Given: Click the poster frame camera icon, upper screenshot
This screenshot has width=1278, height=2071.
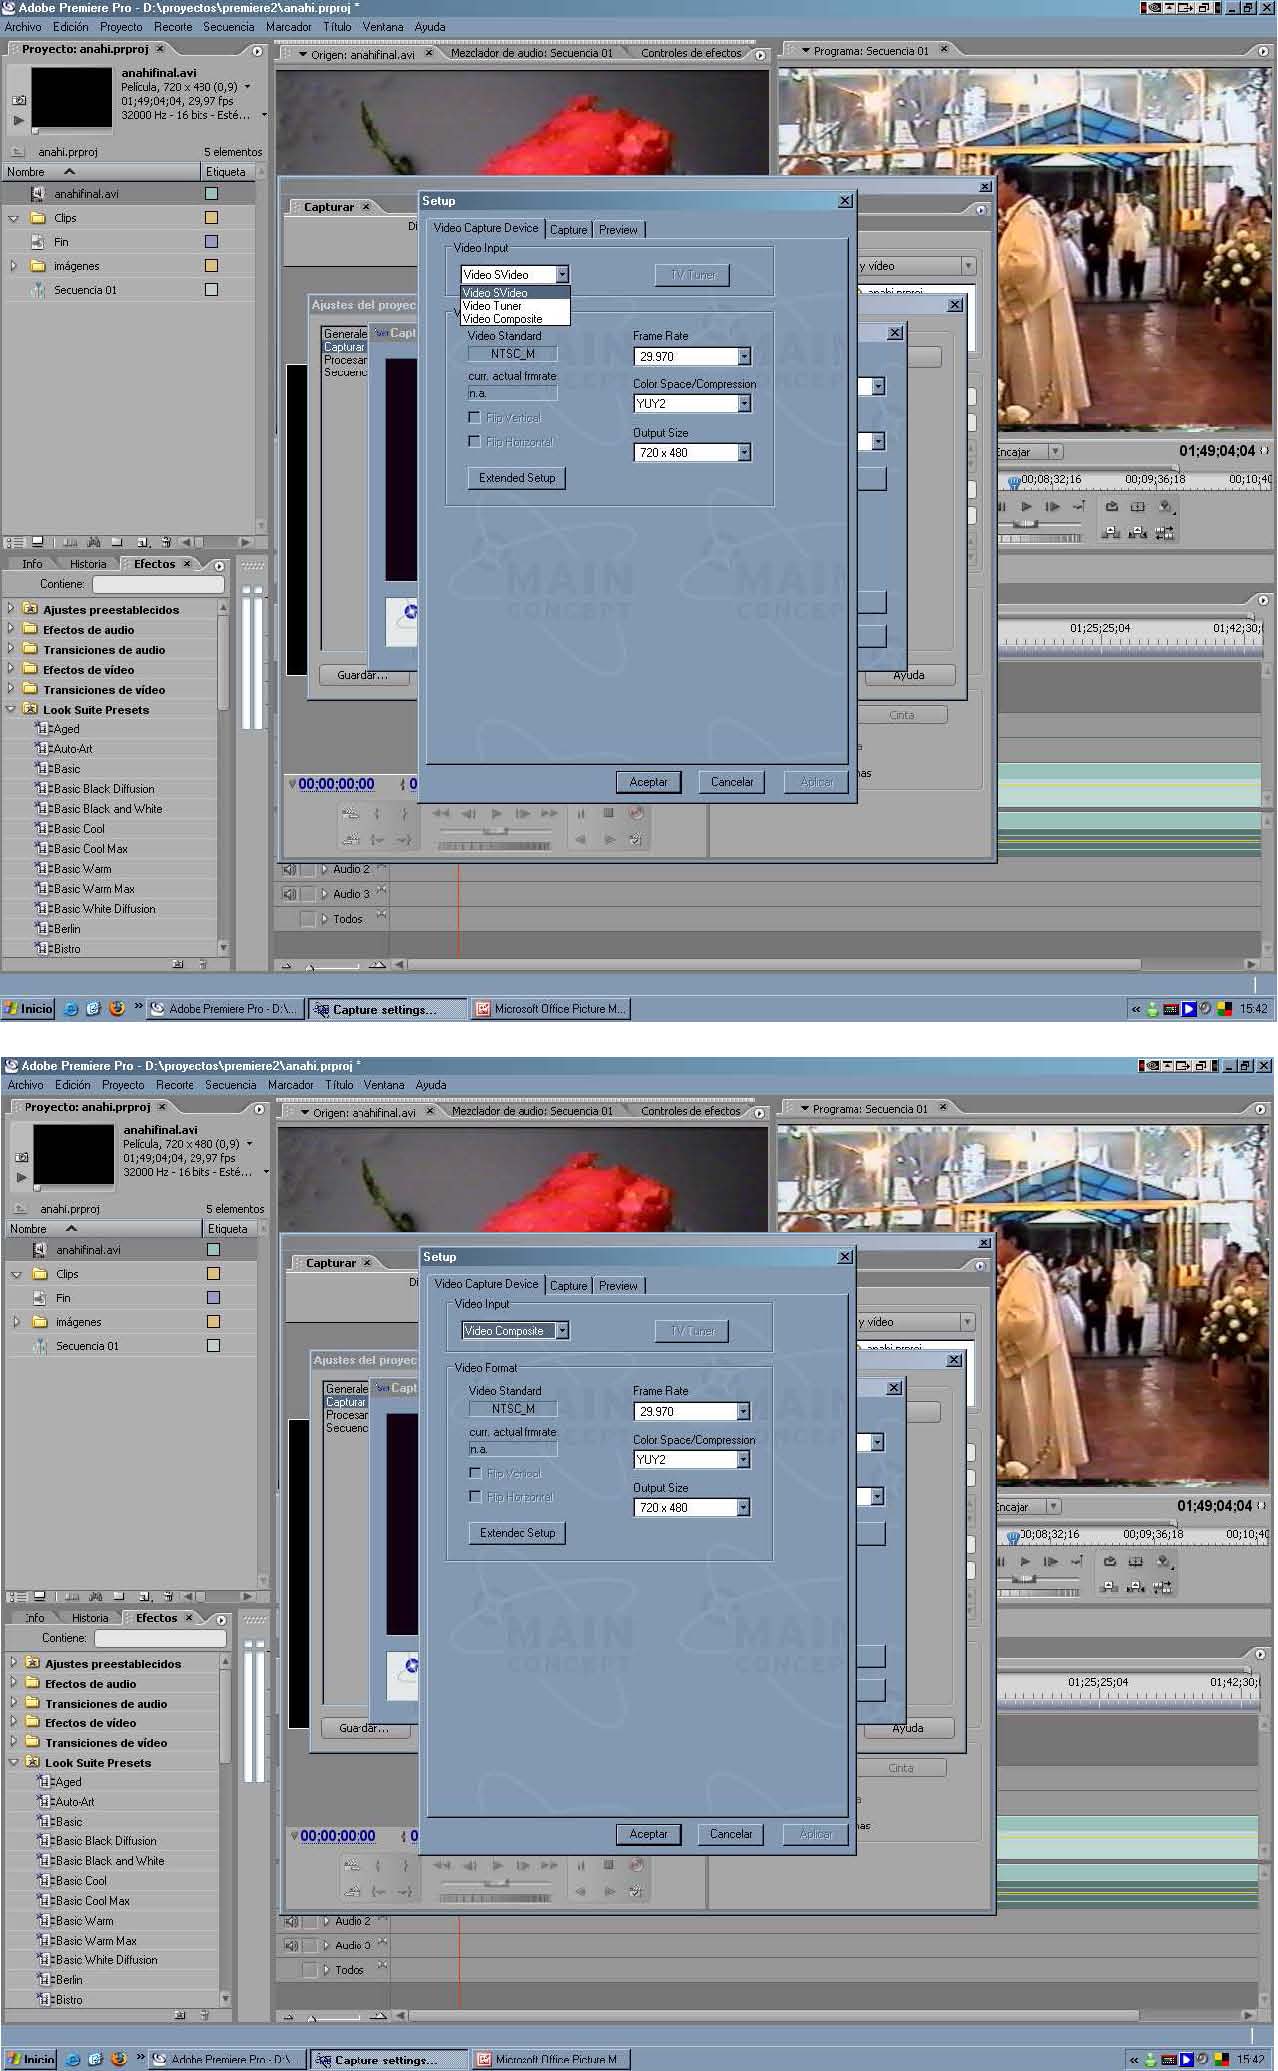Looking at the screenshot, I should (x=19, y=100).
